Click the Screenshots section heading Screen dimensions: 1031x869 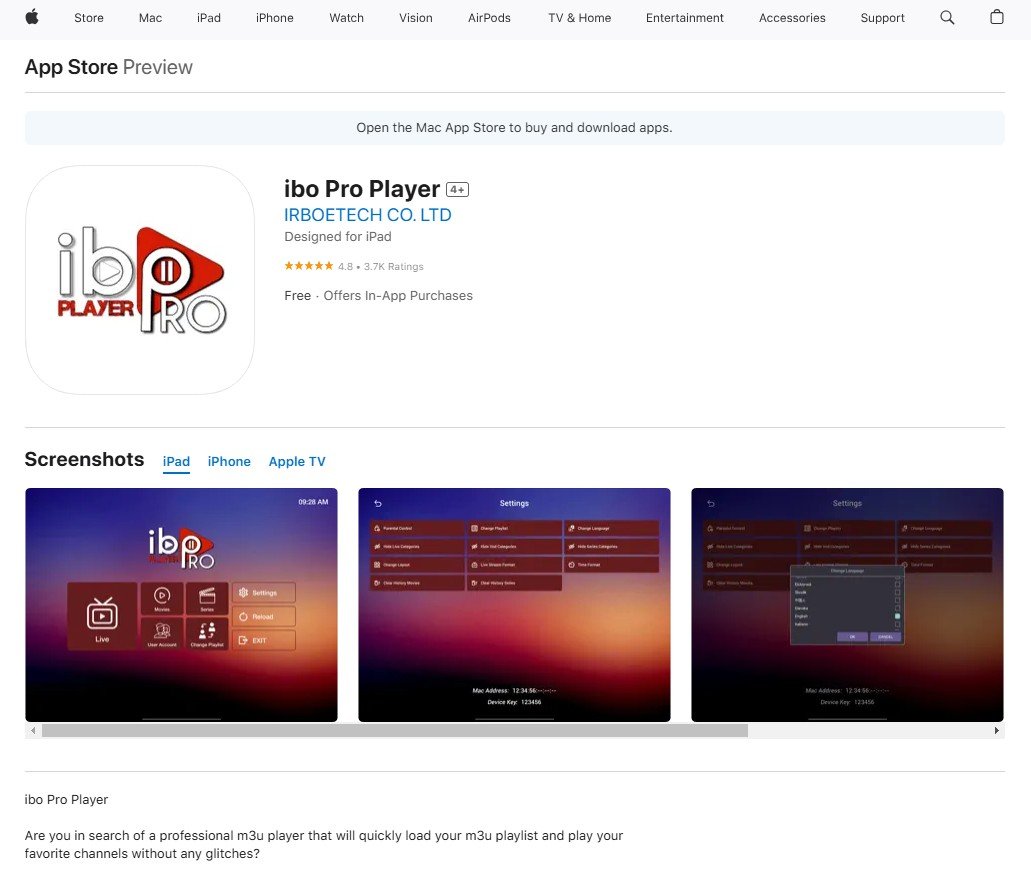[84, 459]
